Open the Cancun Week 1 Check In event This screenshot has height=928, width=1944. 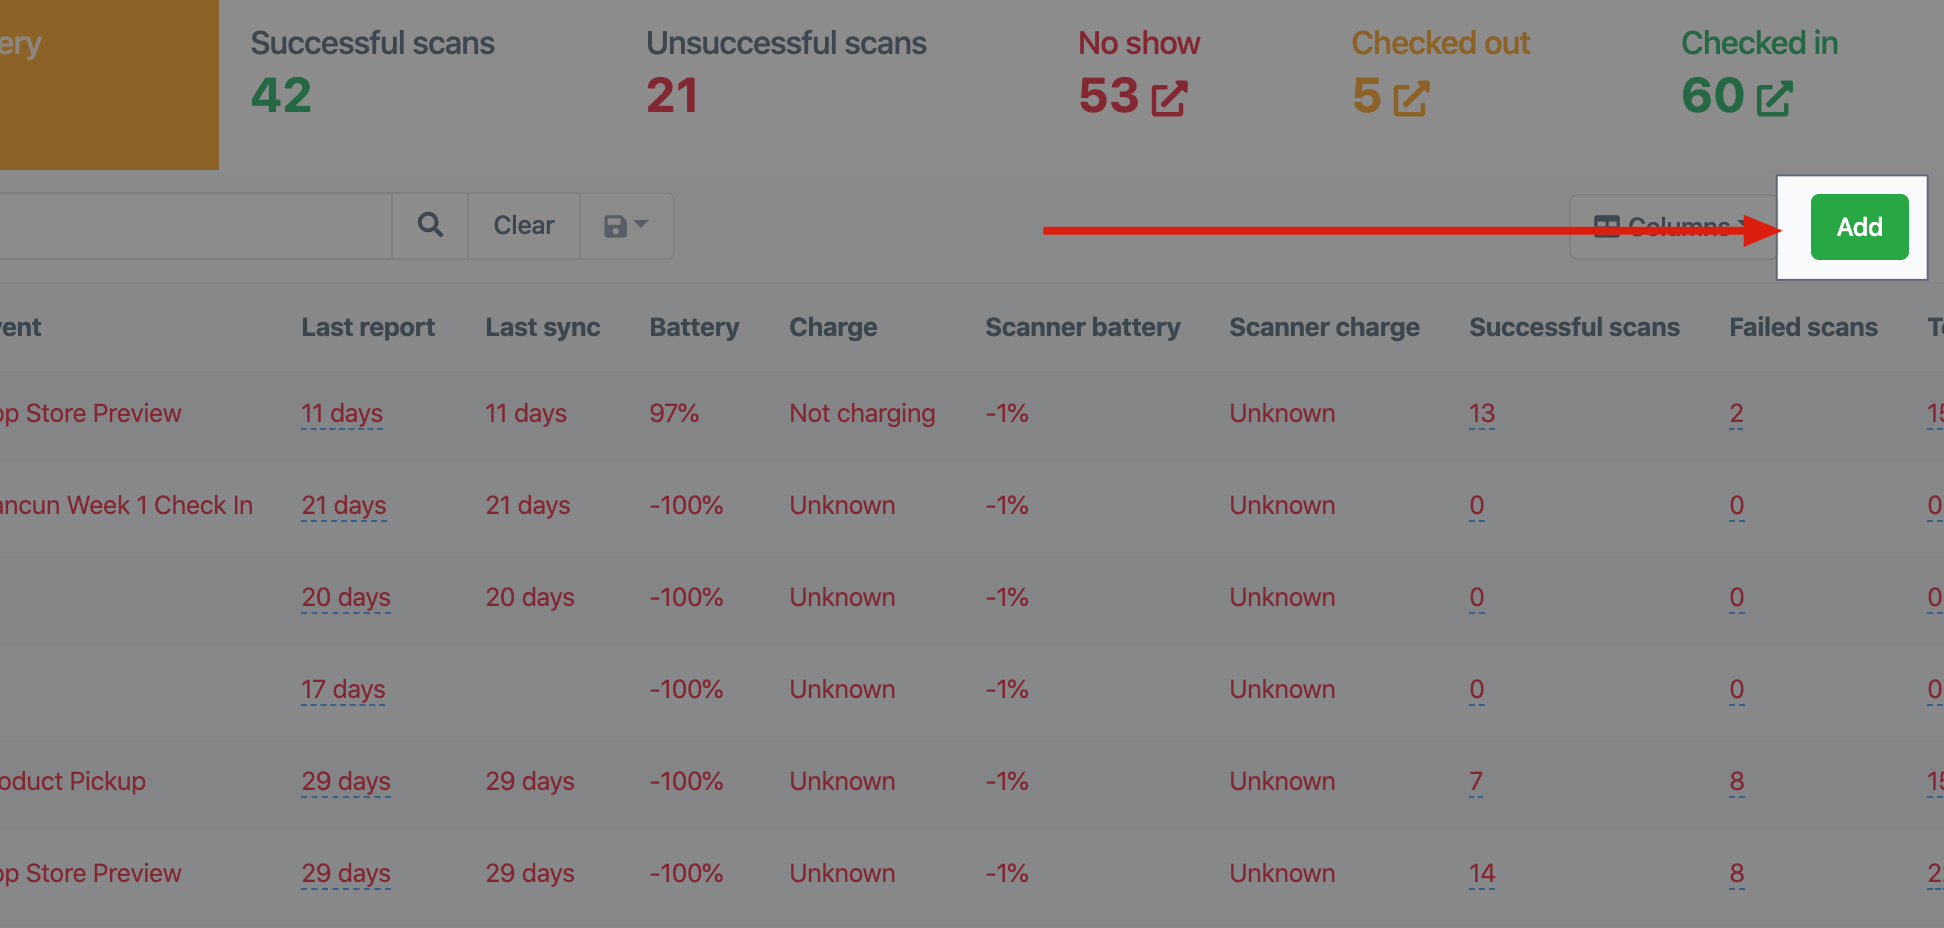pos(126,505)
